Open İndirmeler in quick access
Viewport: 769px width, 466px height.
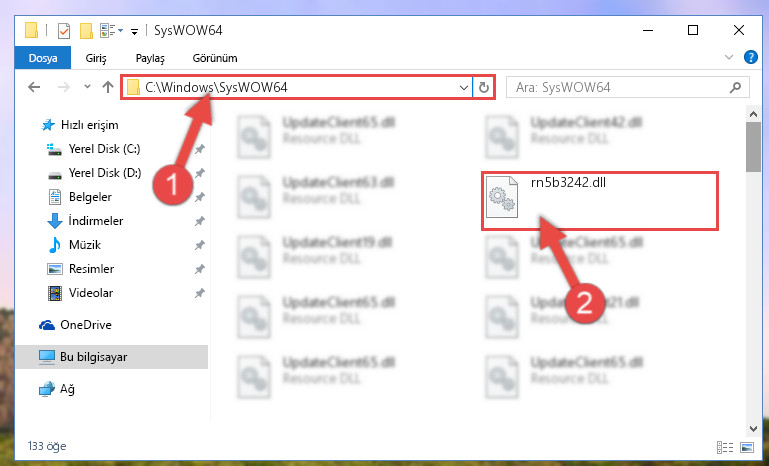[x=96, y=221]
